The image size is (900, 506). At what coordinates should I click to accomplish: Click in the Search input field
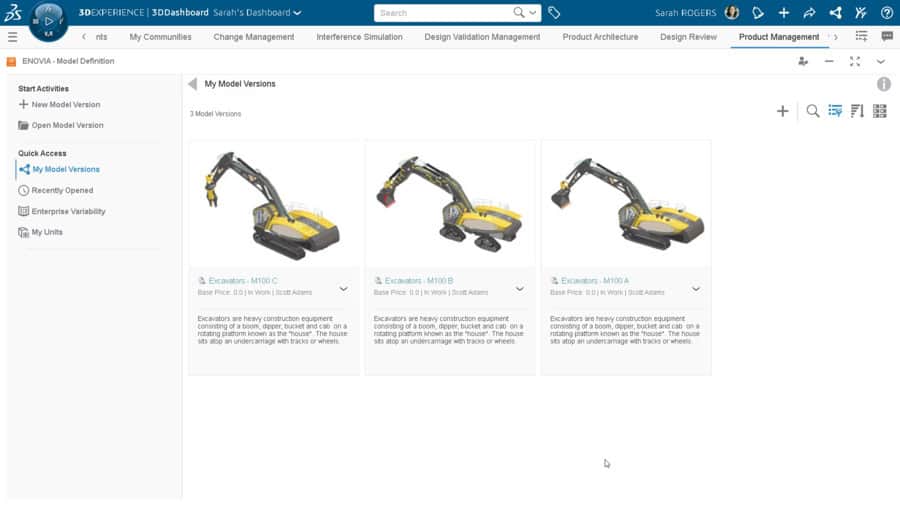[x=443, y=13]
